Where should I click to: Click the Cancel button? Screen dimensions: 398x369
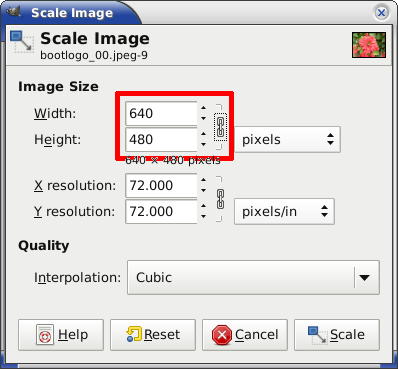[245, 335]
